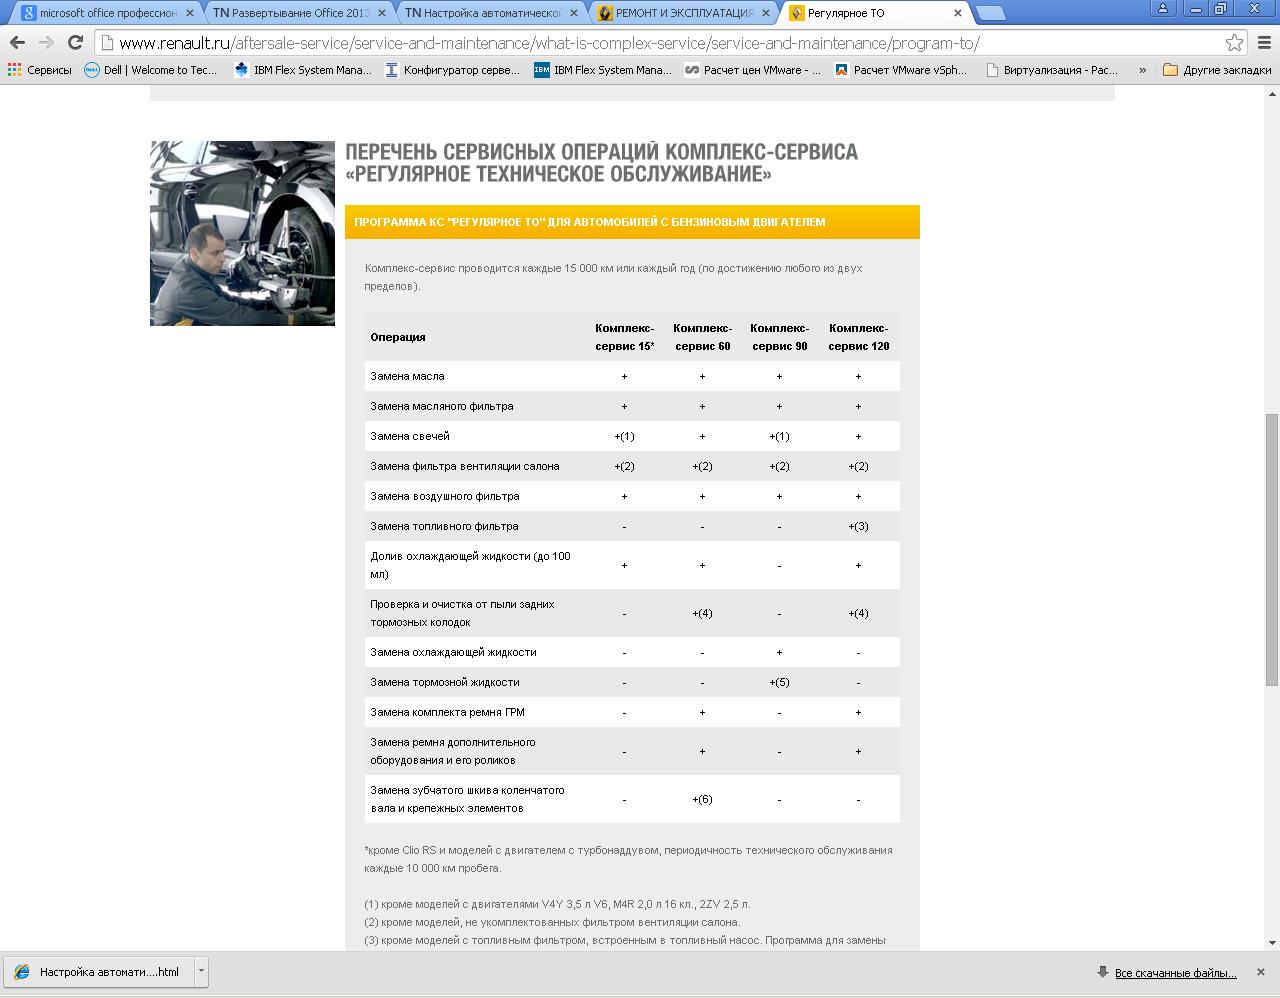The image size is (1280, 998).
Task: Select the 'Замена тормозной жидкости' row label
Action: click(445, 682)
